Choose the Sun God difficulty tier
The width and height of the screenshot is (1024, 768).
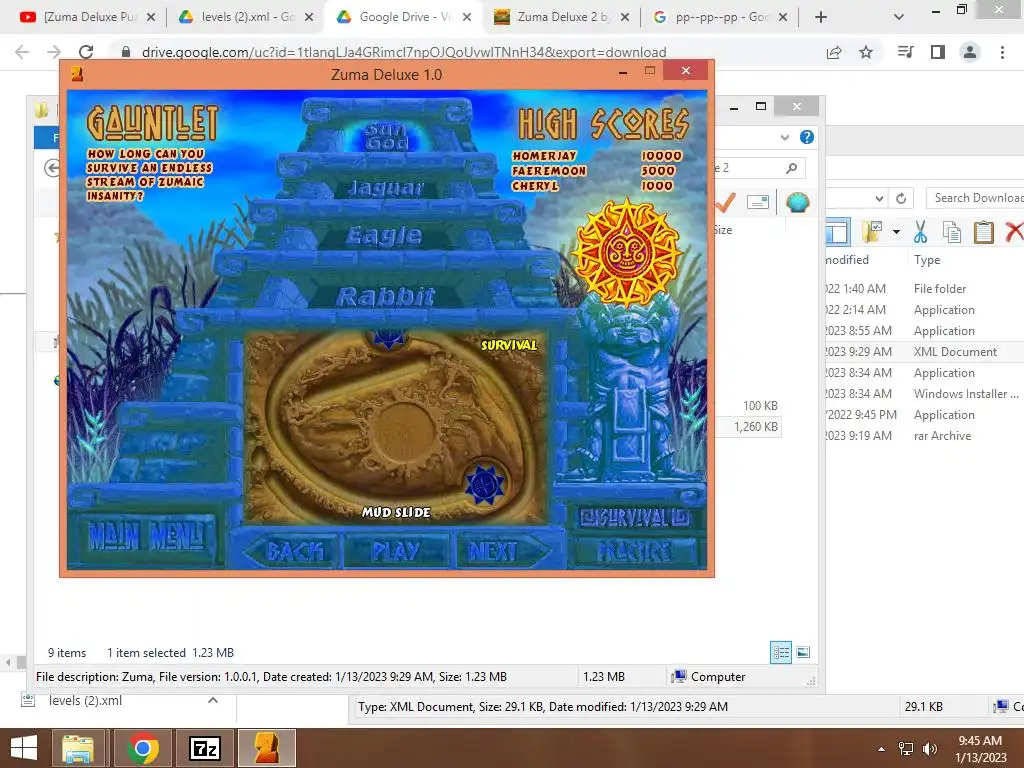[x=385, y=136]
